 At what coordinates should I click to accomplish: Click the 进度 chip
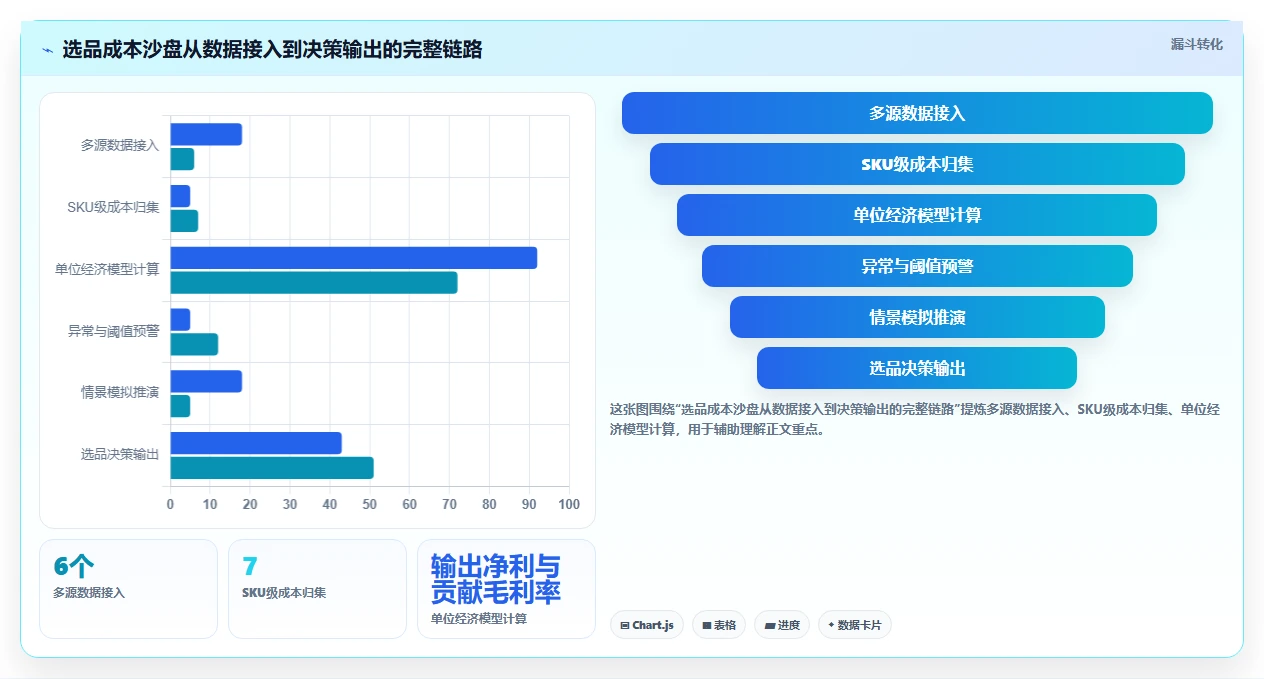pyautogui.click(x=782, y=625)
